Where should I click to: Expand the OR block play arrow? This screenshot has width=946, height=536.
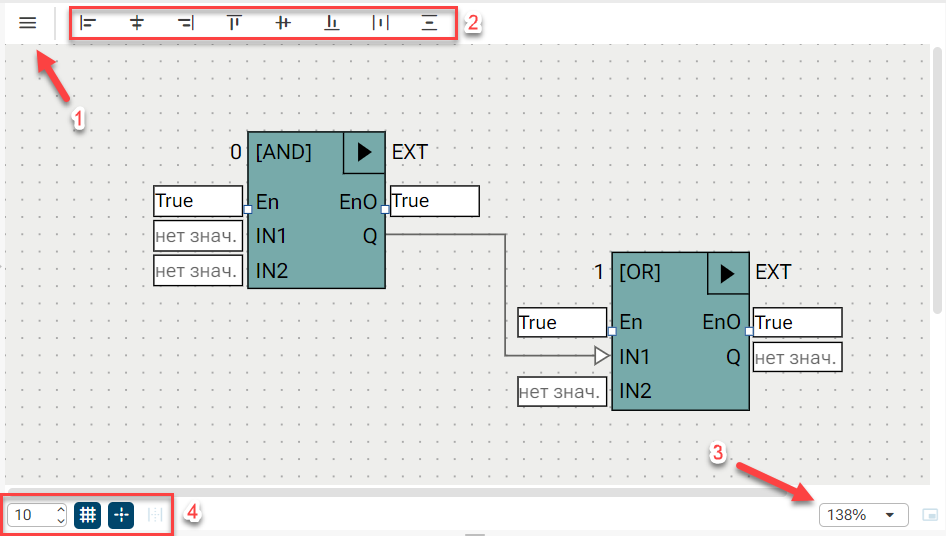point(728,273)
